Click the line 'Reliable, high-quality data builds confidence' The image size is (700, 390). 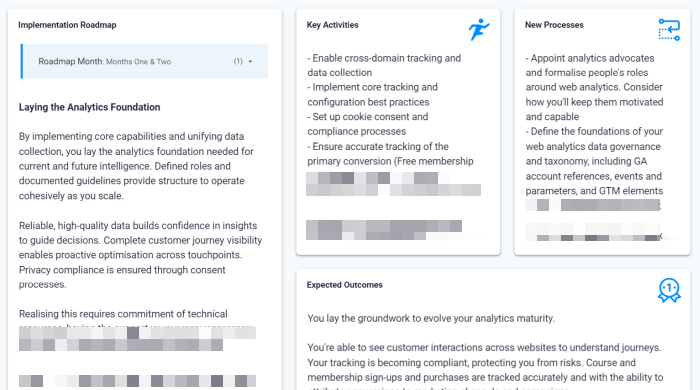(x=138, y=226)
